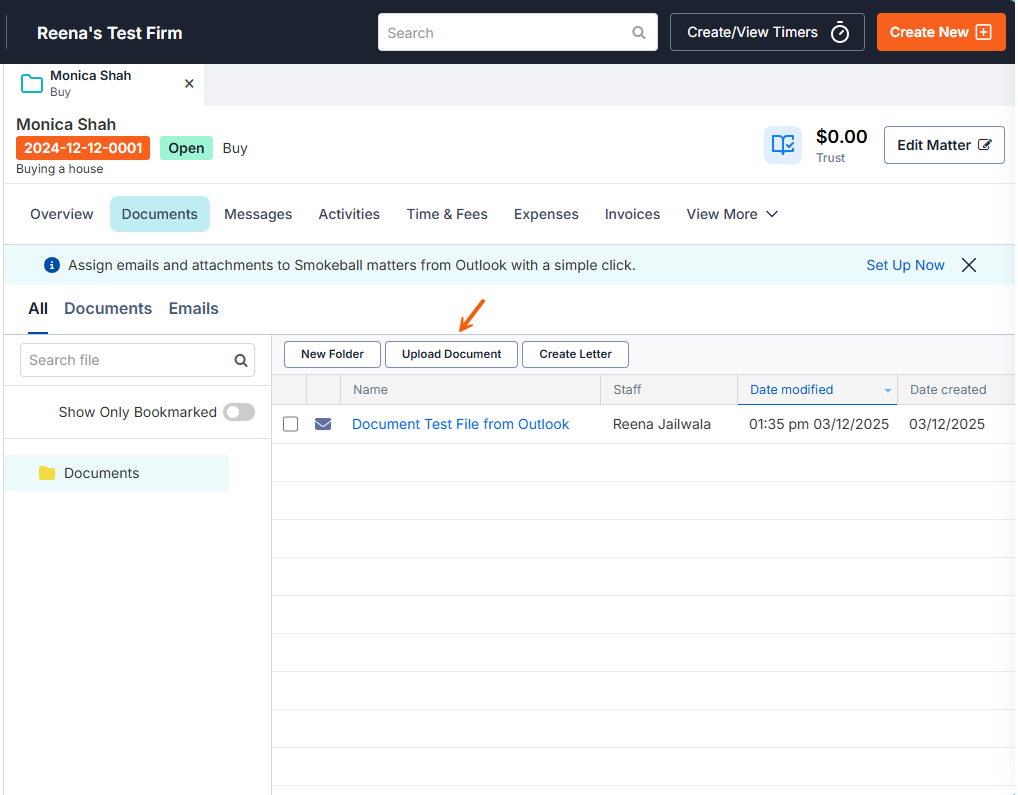Select the Documents filter sub-tab
1018x795 pixels.
108,309
